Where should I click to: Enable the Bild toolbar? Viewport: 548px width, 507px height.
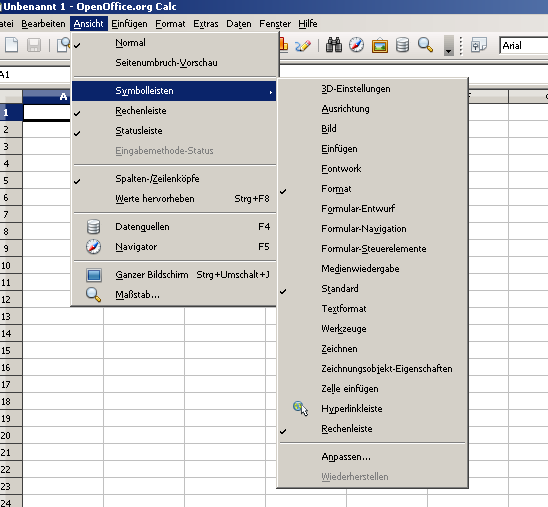(372, 129)
